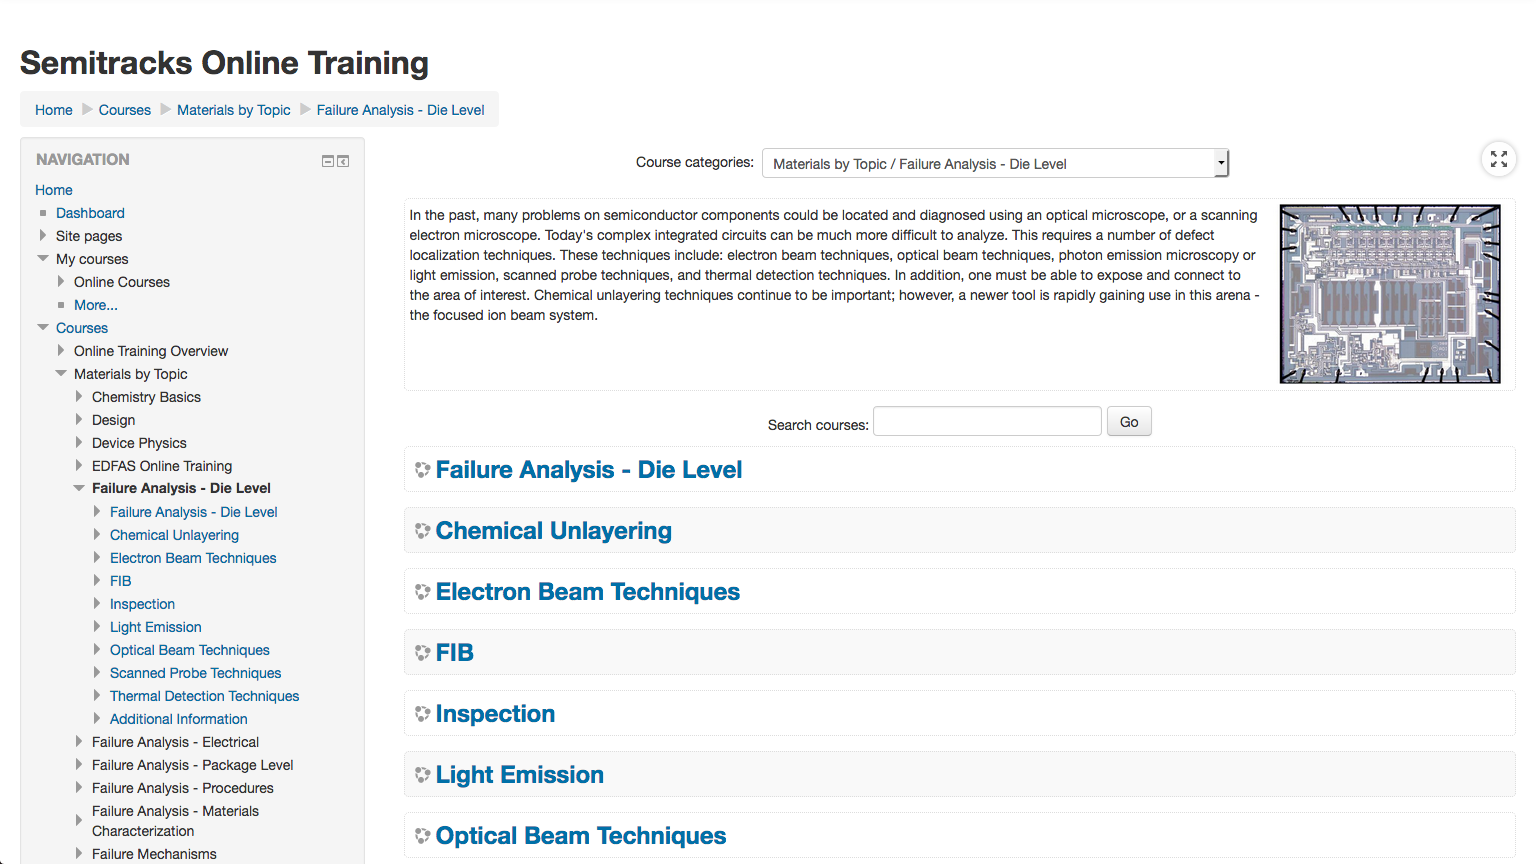Open the Dashboard link
The image size is (1536, 864).
coord(90,213)
